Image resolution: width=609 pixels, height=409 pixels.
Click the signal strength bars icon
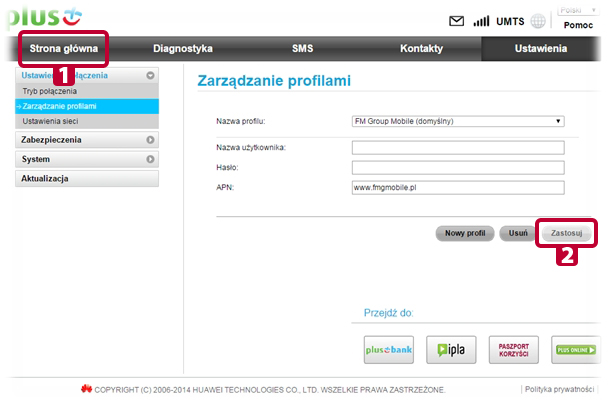[x=481, y=21]
